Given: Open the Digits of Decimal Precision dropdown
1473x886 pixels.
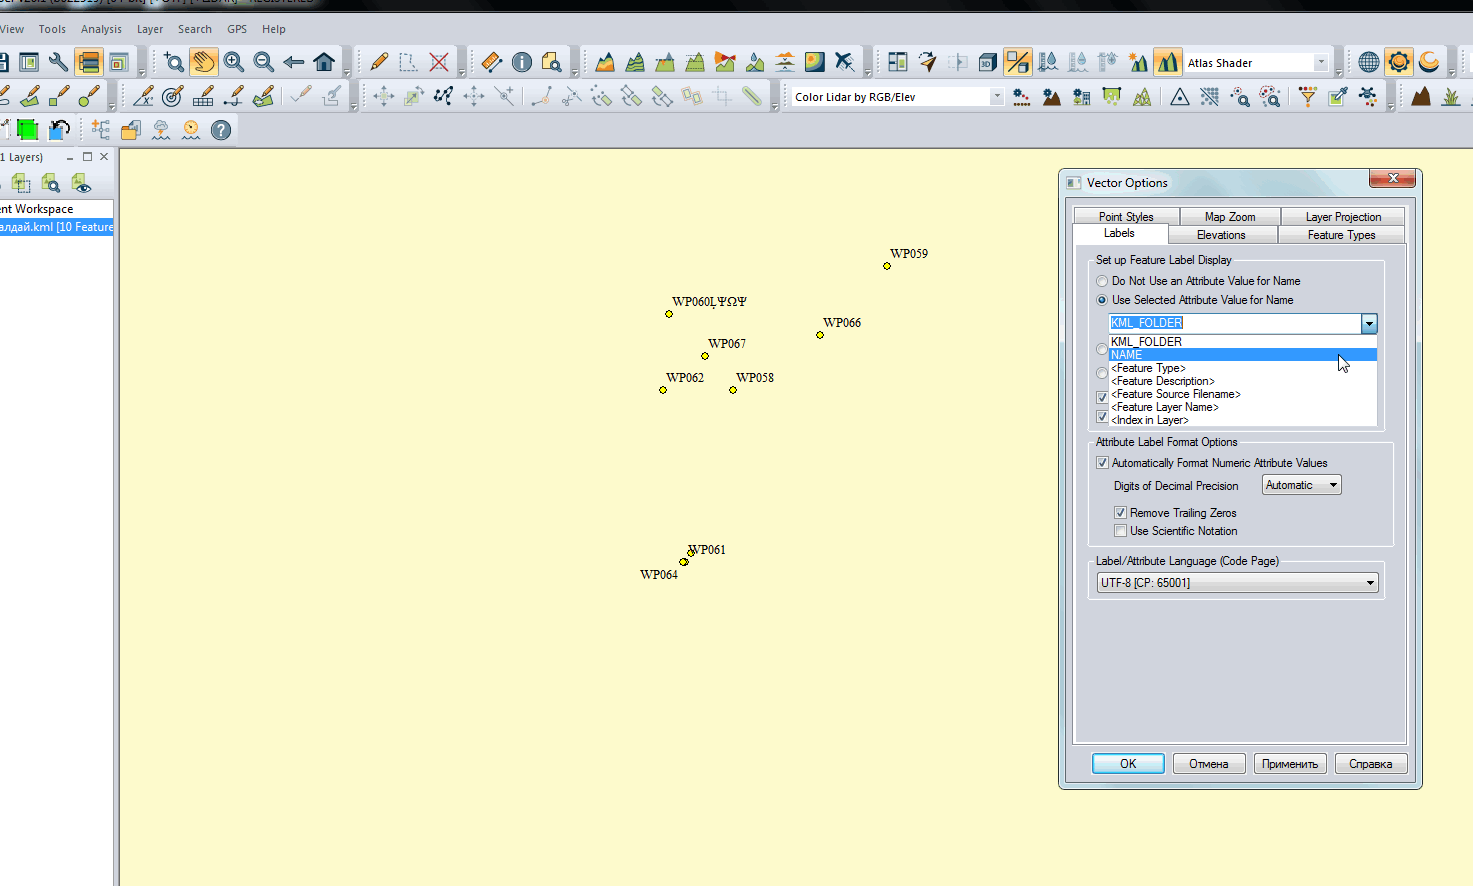Looking at the screenshot, I should (1301, 485).
